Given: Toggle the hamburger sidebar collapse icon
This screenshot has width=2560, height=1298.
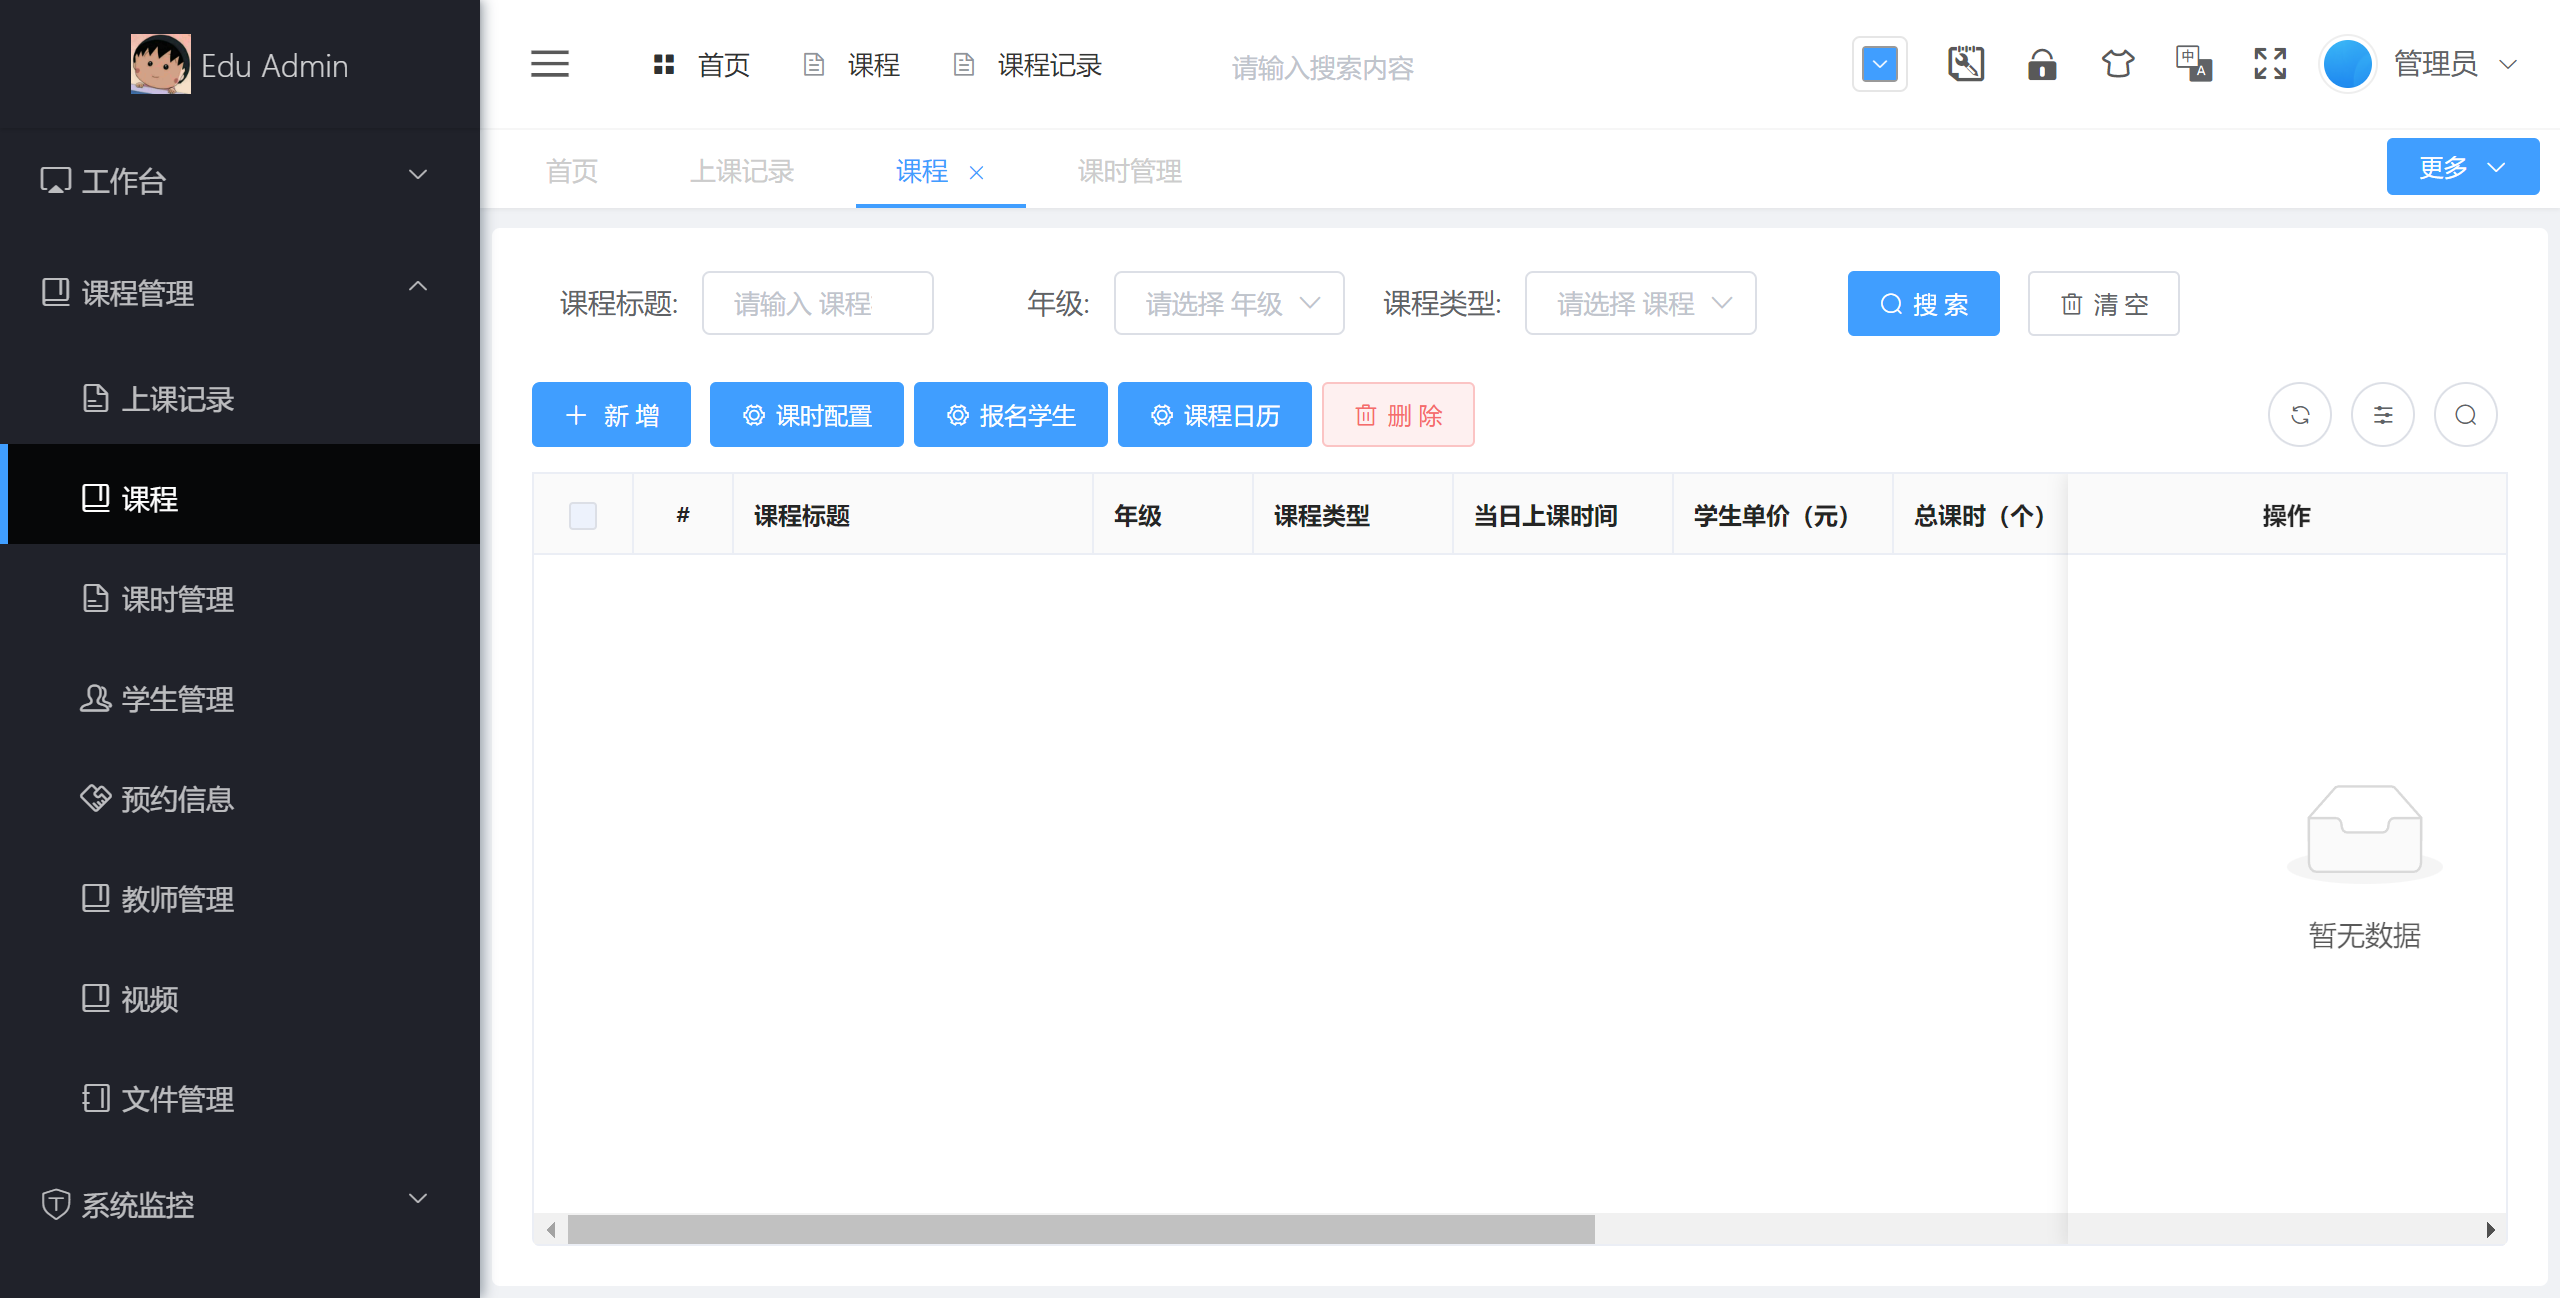Looking at the screenshot, I should 550,64.
